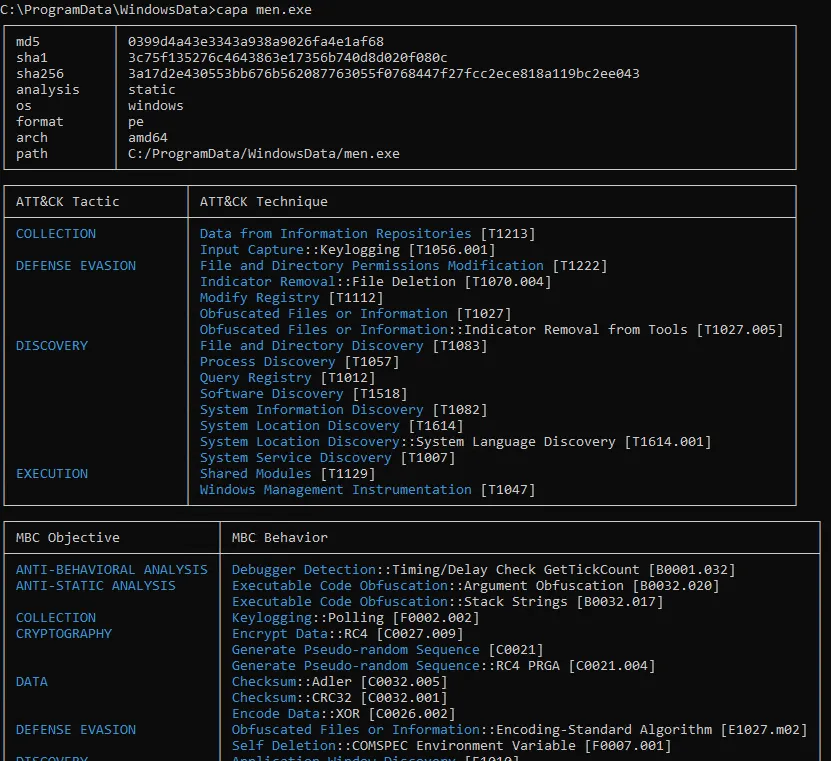Click 'File and Directory Discovery [T1083]'
The width and height of the screenshot is (831, 761).
coord(343,346)
